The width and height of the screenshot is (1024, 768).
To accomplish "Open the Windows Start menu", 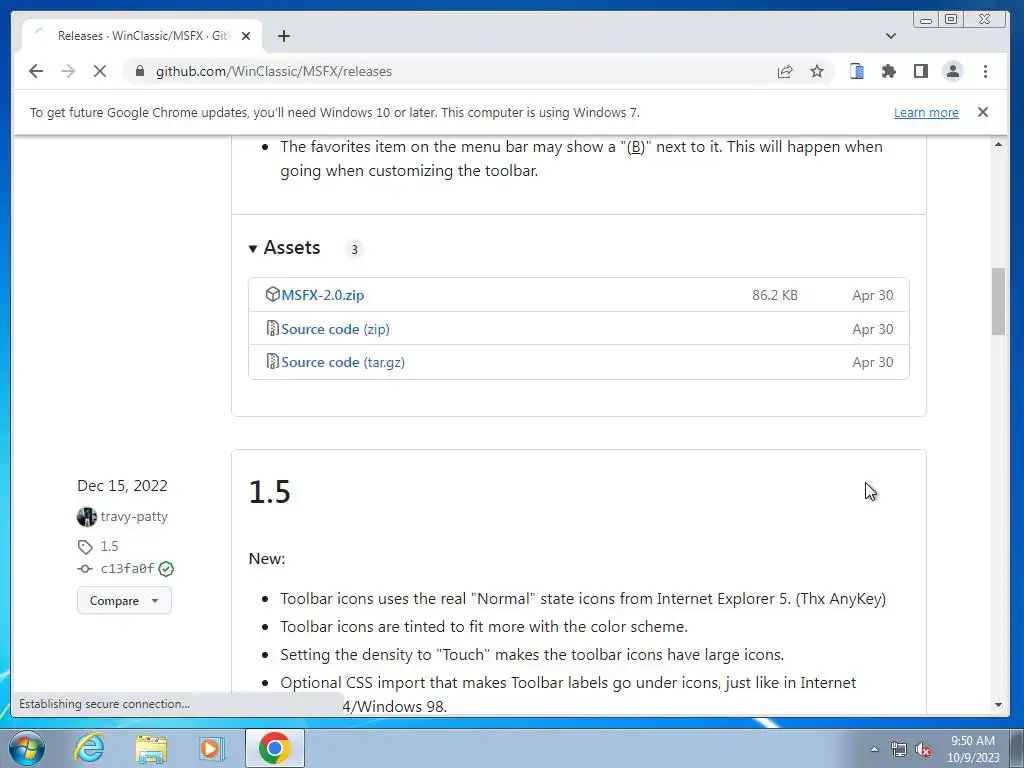I will [27, 748].
